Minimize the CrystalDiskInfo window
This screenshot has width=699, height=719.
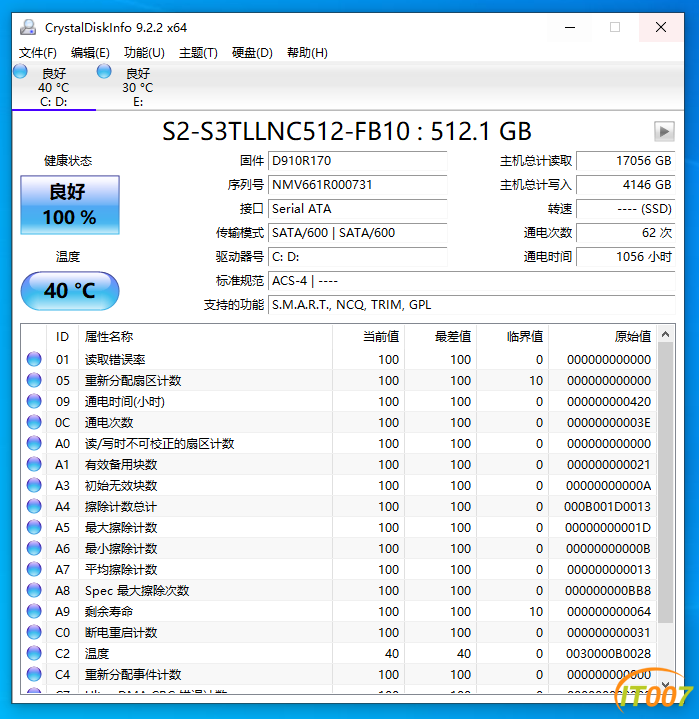coord(570,28)
